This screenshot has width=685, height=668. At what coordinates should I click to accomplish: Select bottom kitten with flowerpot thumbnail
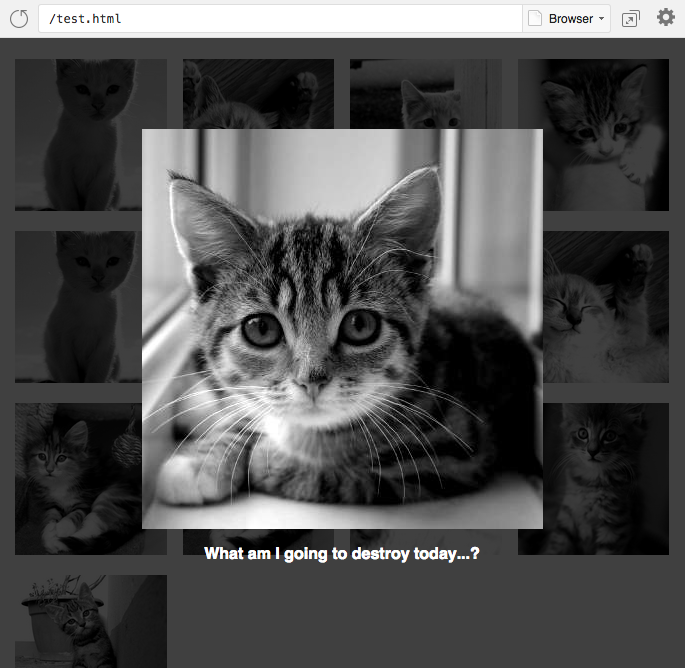point(91,621)
